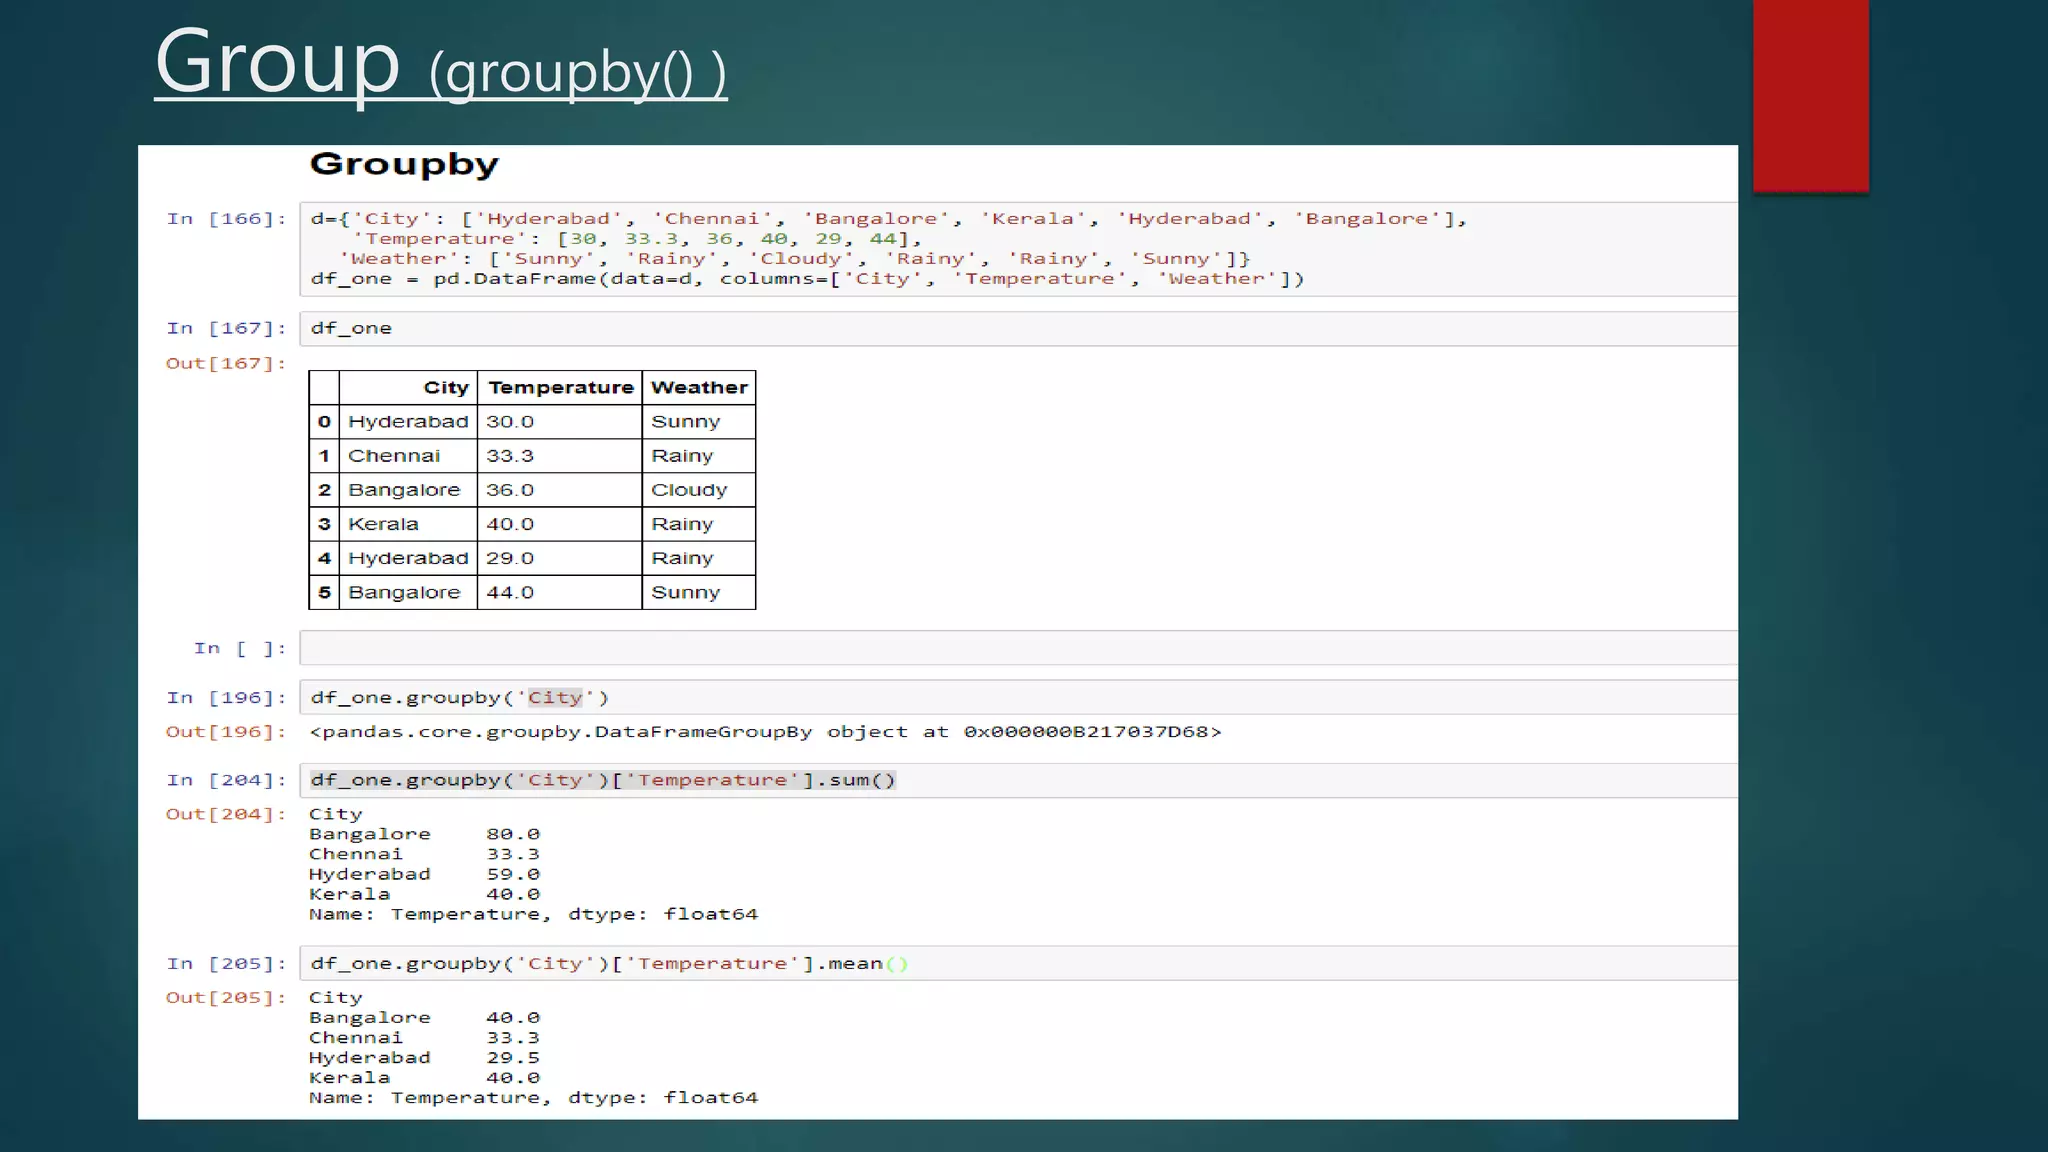Click the row index 0 in the table

324,422
